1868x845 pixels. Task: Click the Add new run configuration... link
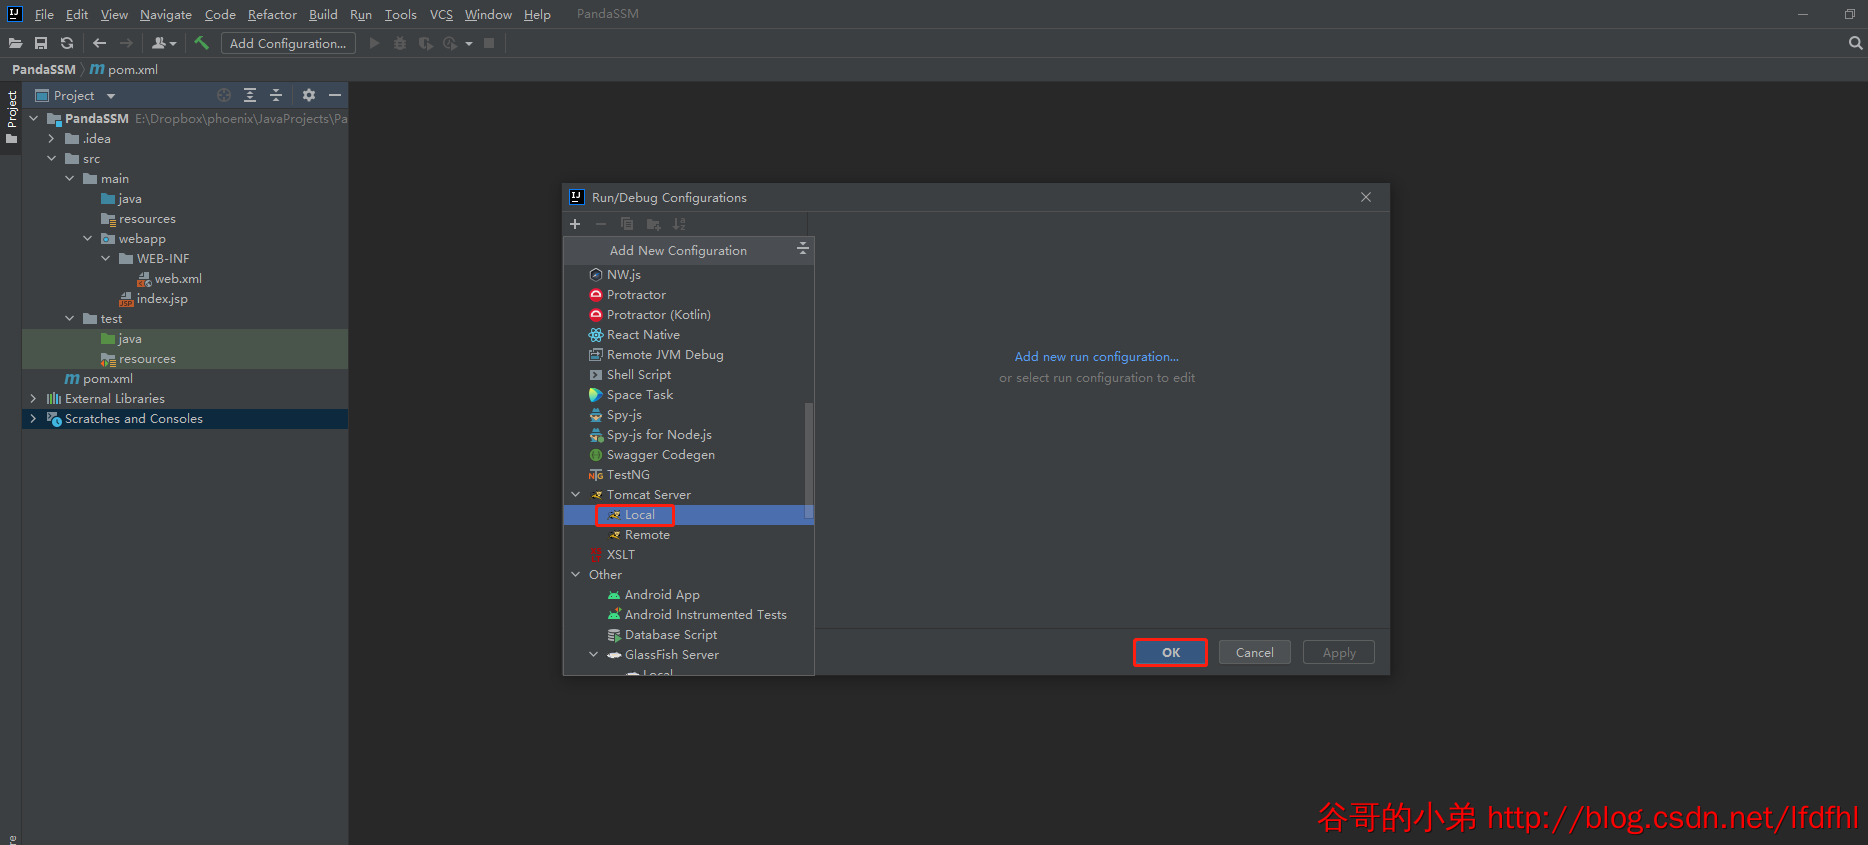(1096, 357)
